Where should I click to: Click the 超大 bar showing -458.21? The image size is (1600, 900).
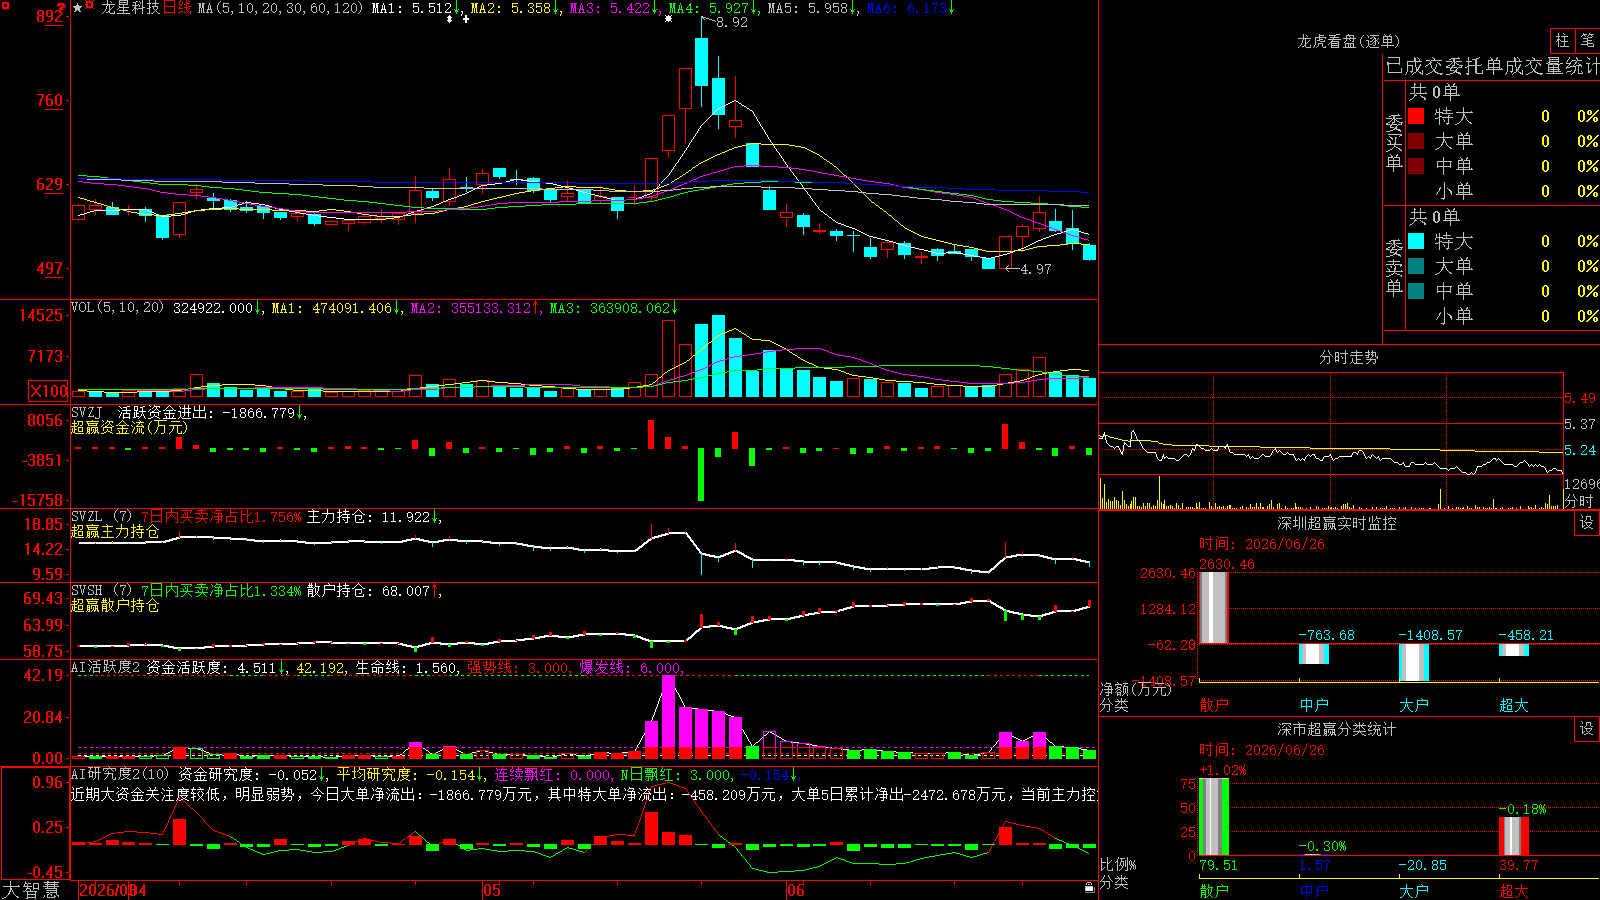point(1513,650)
